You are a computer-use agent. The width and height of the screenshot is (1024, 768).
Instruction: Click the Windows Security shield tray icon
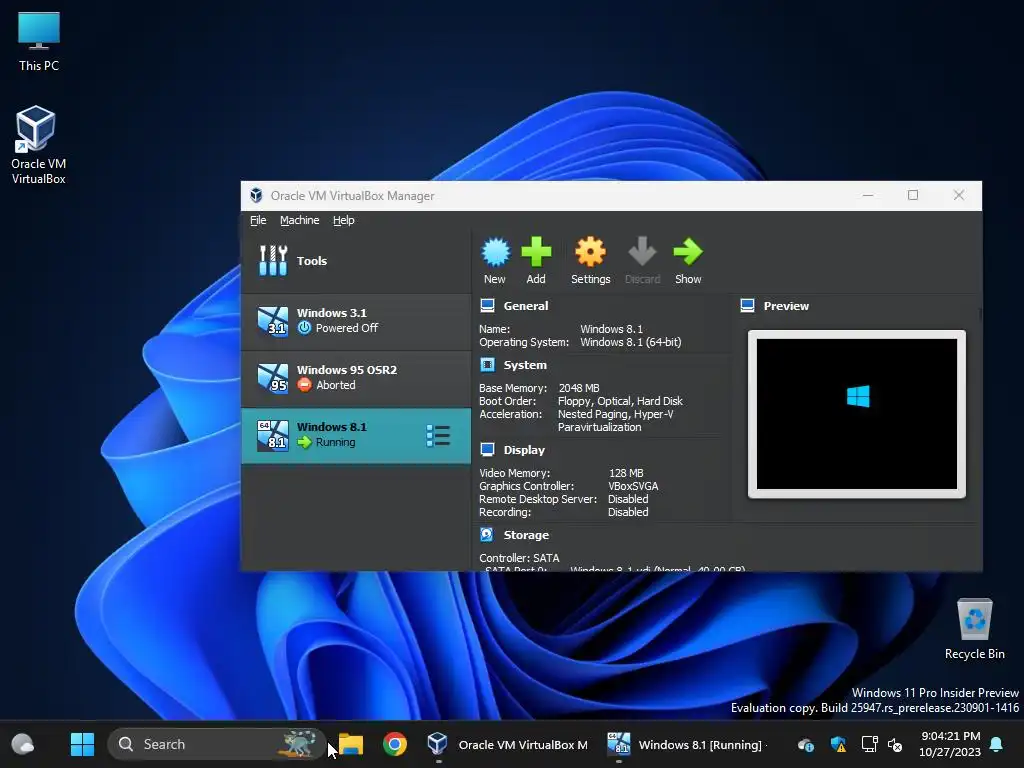838,744
